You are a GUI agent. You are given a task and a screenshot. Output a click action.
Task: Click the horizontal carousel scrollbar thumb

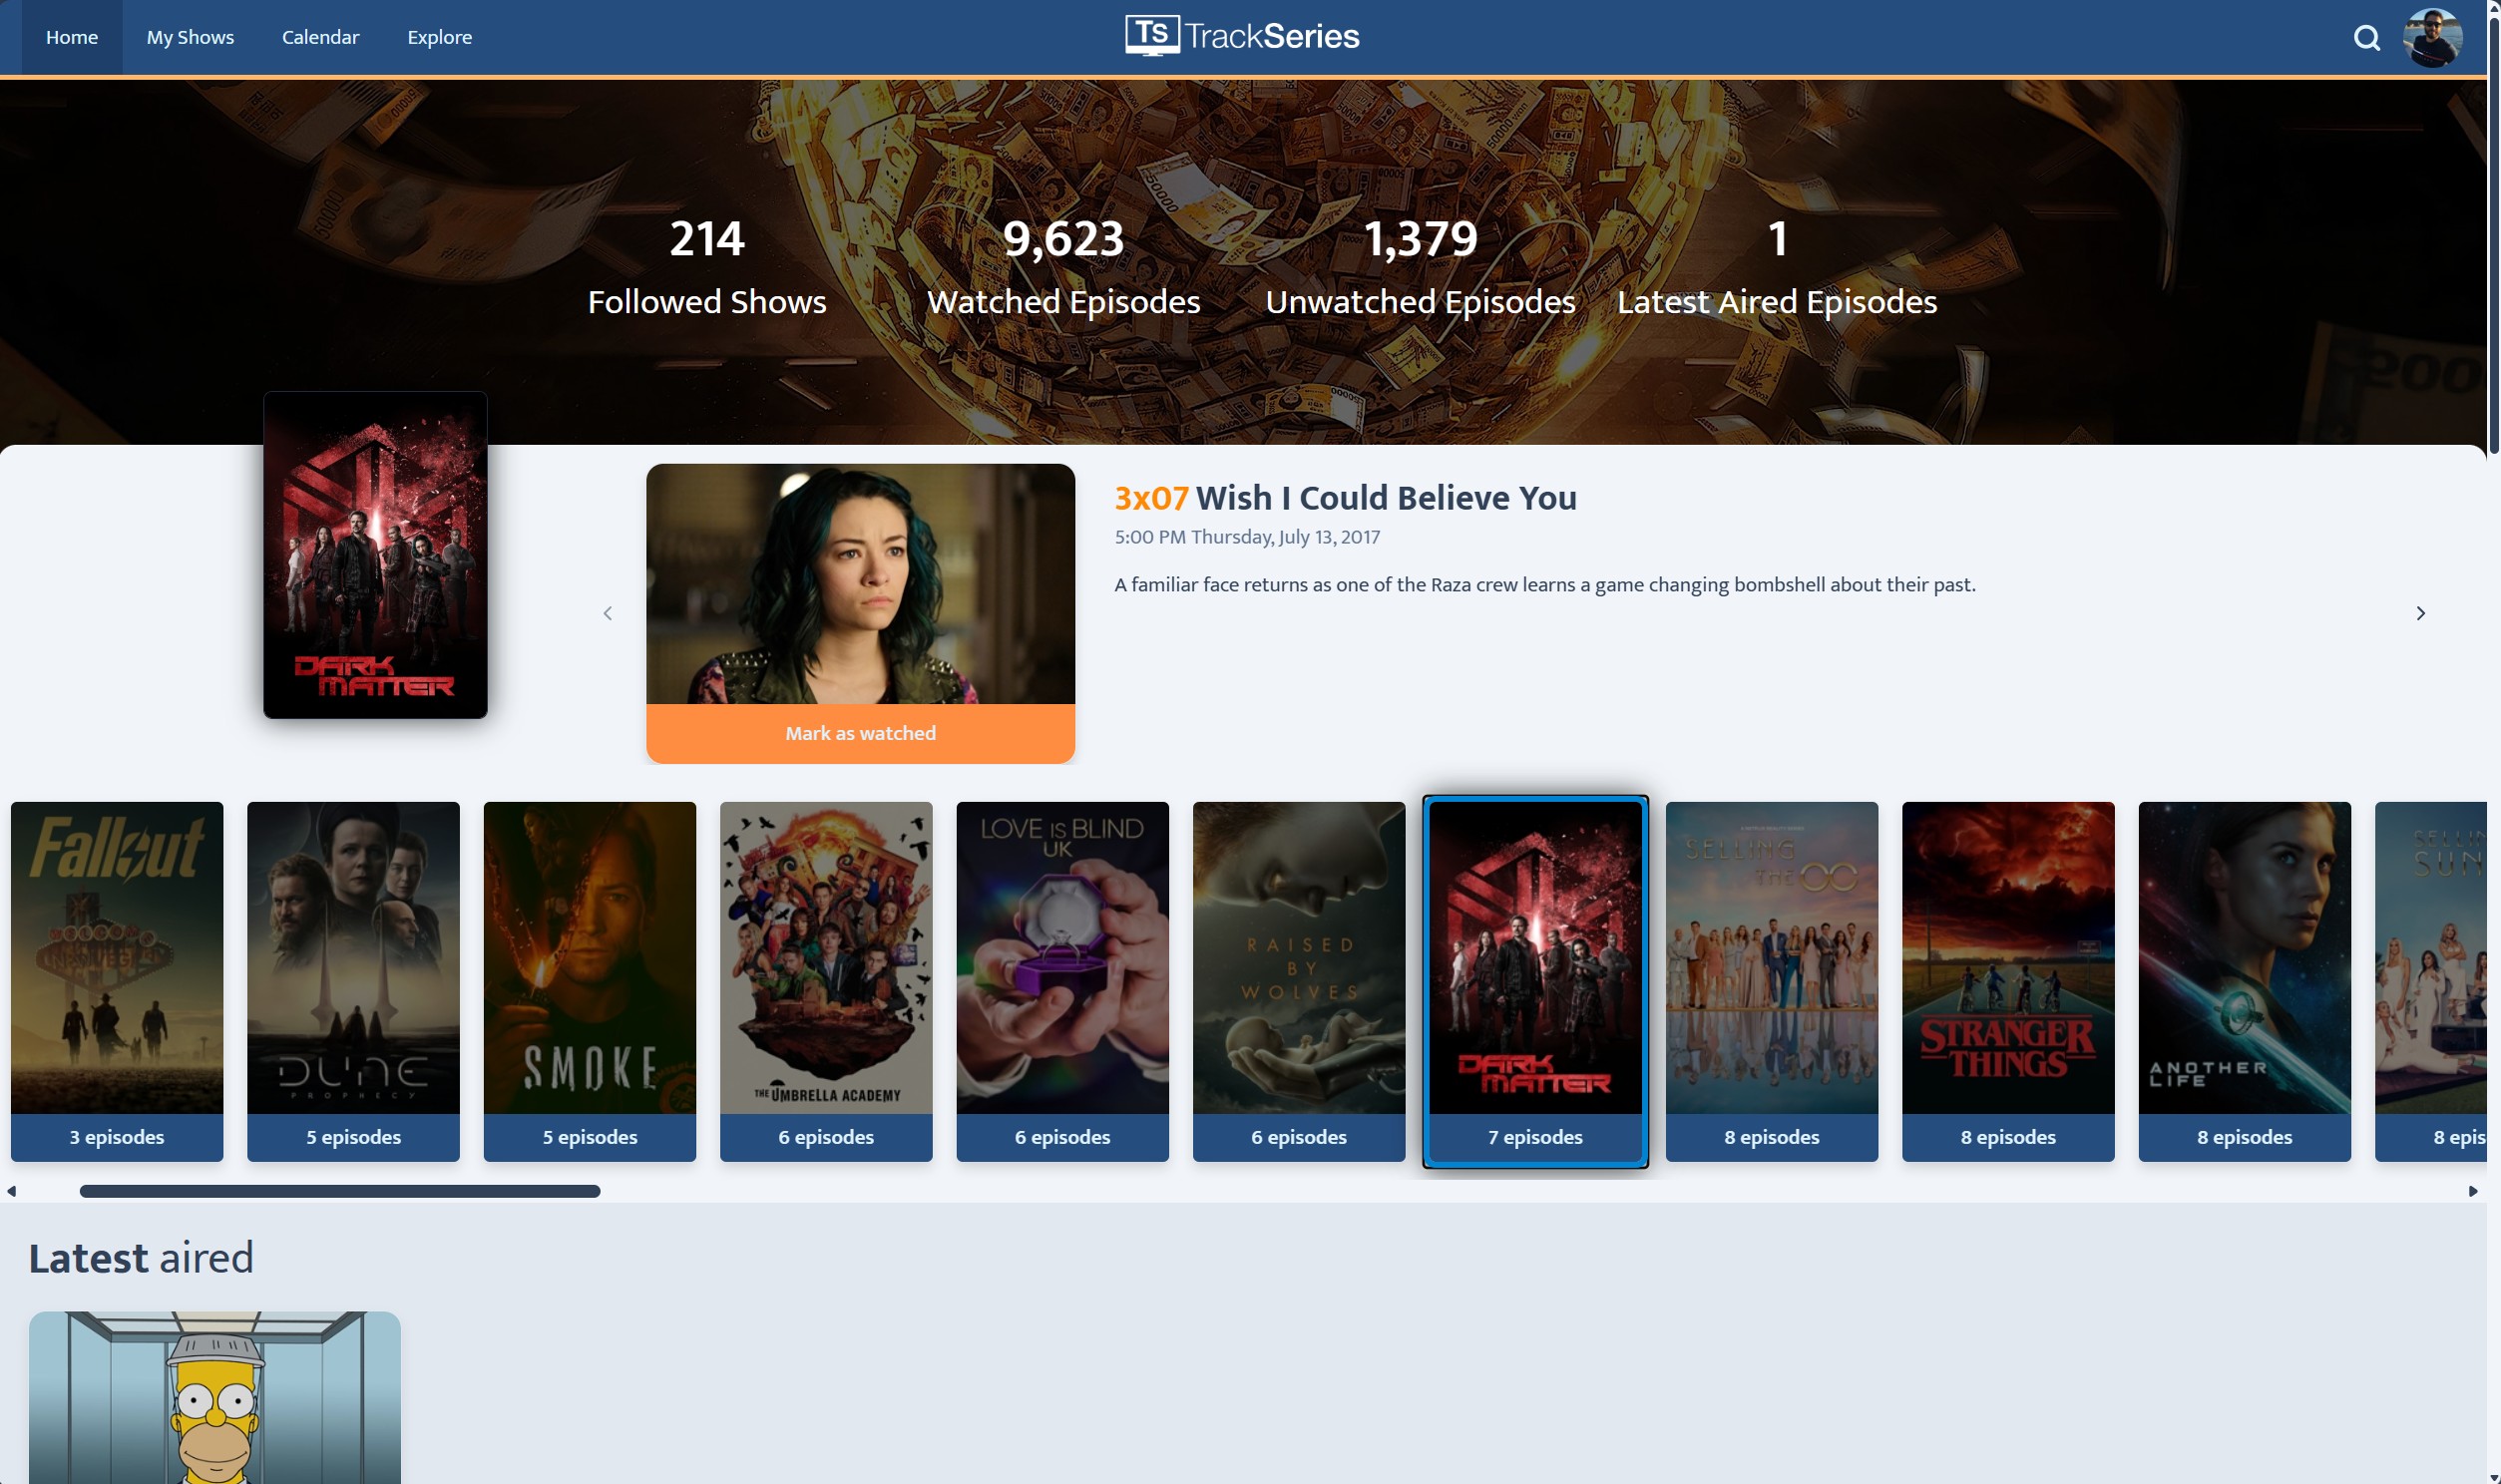340,1191
